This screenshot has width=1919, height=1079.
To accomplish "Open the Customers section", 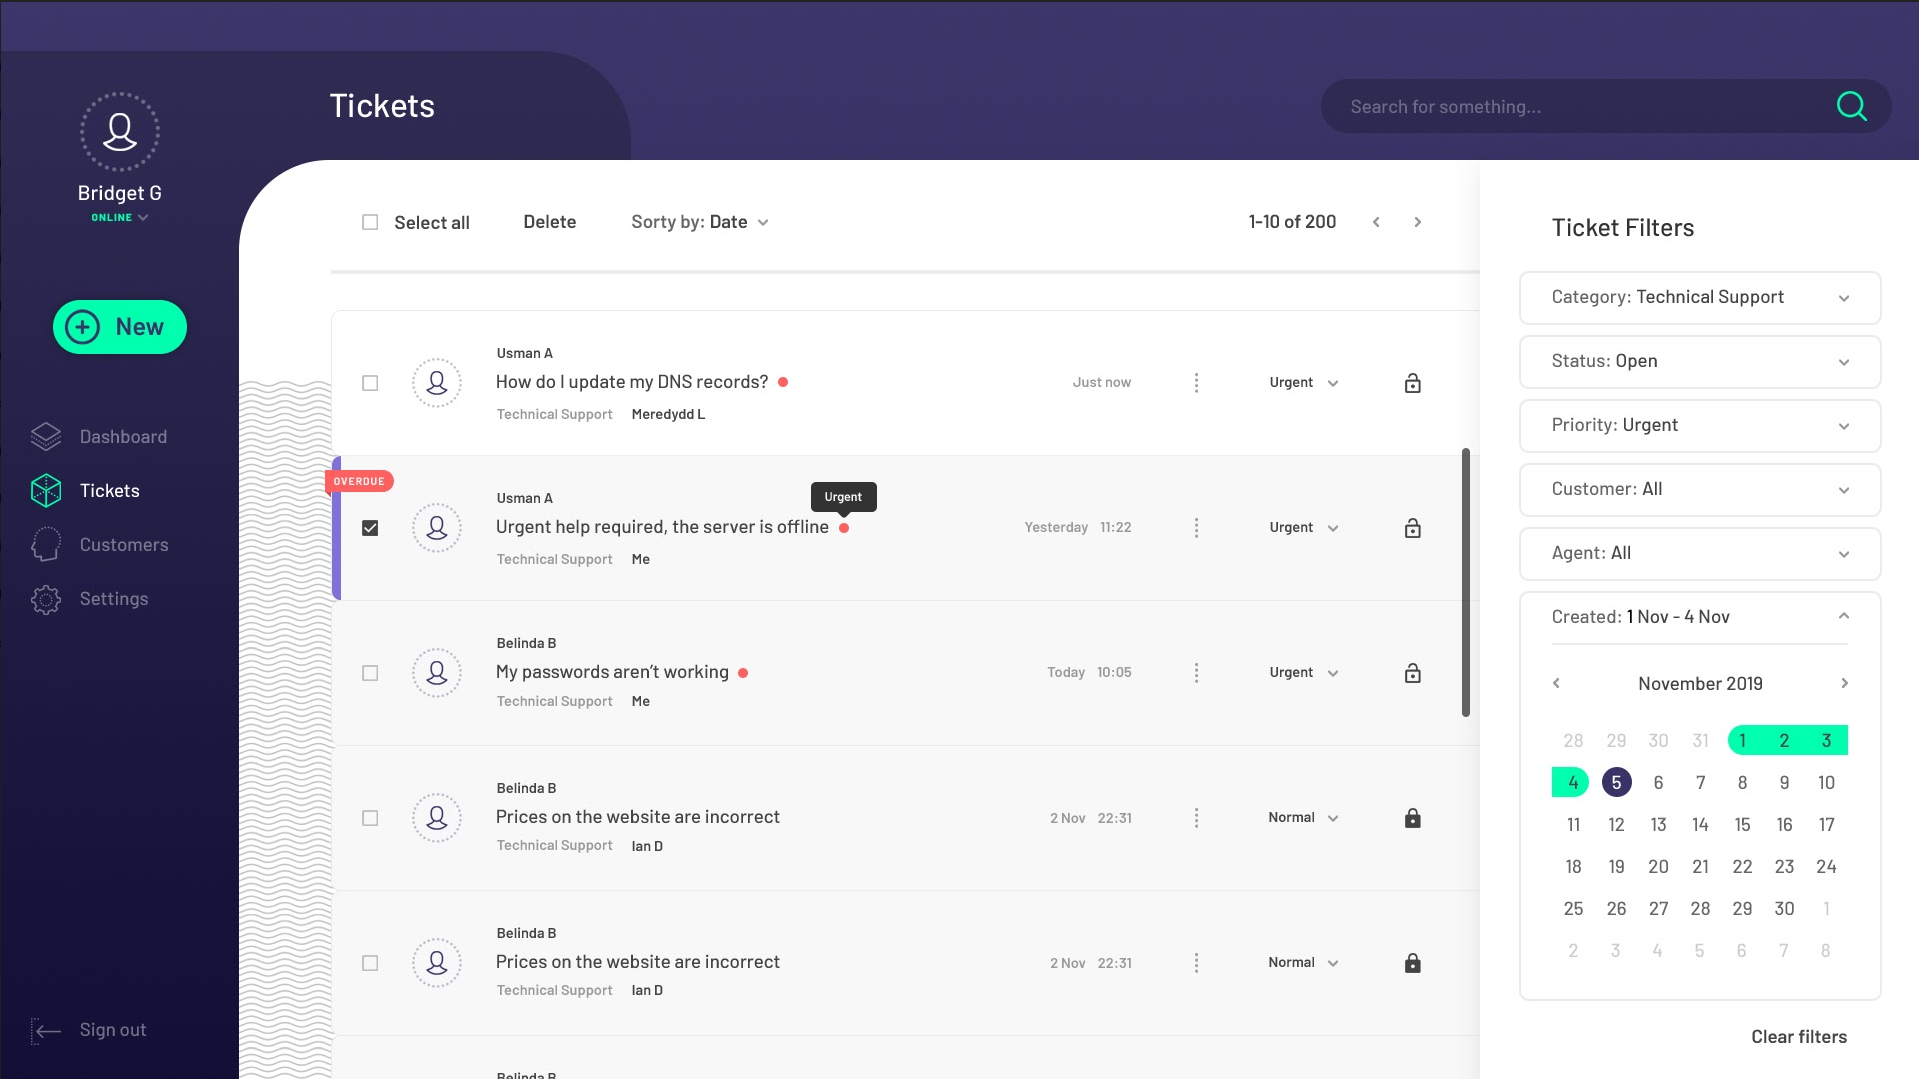I will 124,544.
